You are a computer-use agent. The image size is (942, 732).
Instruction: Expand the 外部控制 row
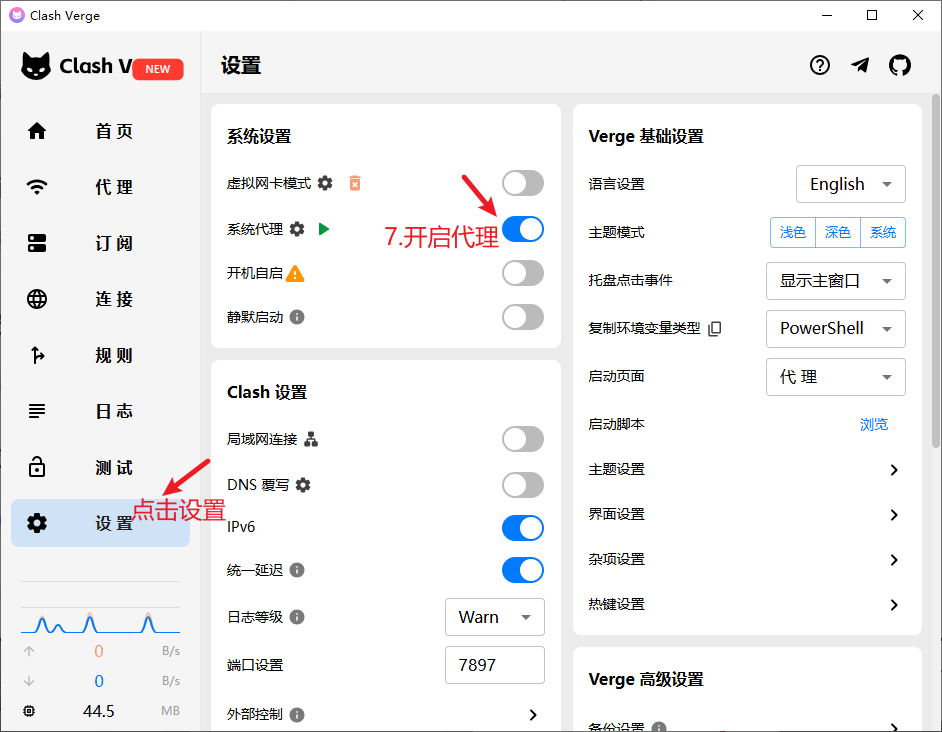point(385,715)
